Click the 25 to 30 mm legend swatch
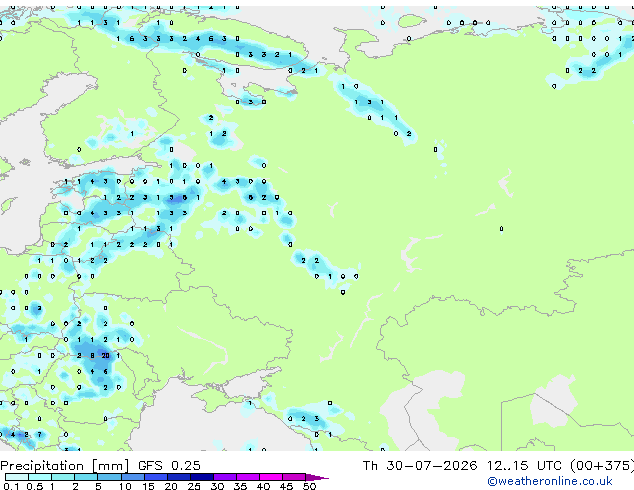Image resolution: width=634 pixels, height=490 pixels. pos(201,477)
